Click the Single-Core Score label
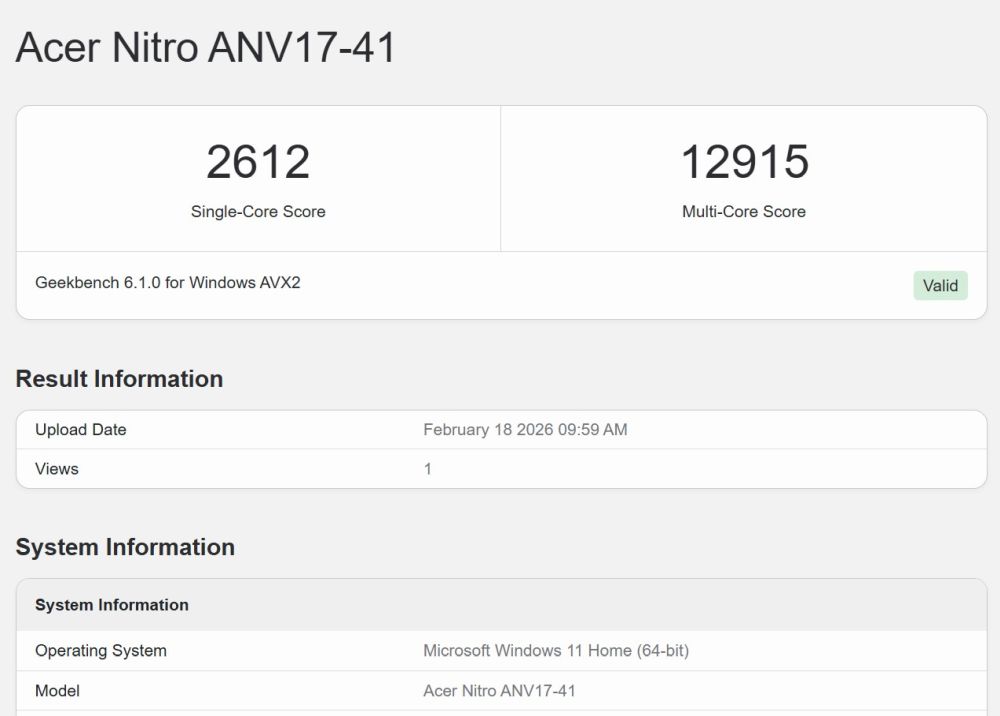This screenshot has width=1000, height=716. (258, 212)
